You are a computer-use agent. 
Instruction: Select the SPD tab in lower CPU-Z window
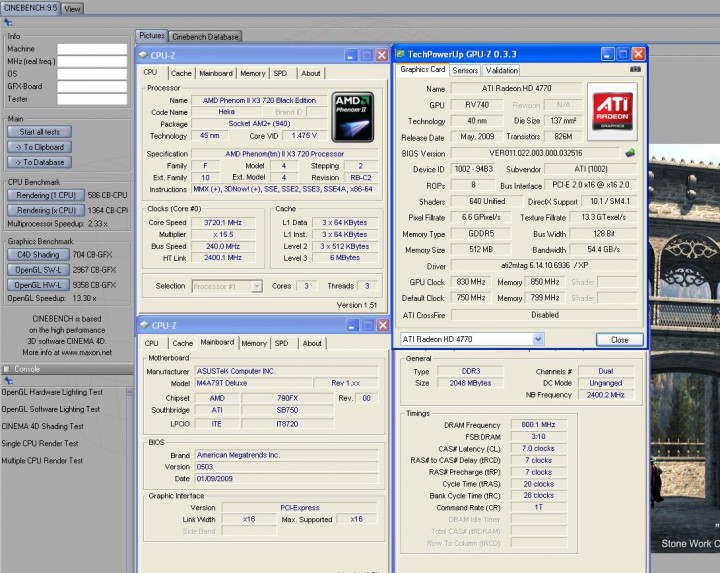(281, 343)
